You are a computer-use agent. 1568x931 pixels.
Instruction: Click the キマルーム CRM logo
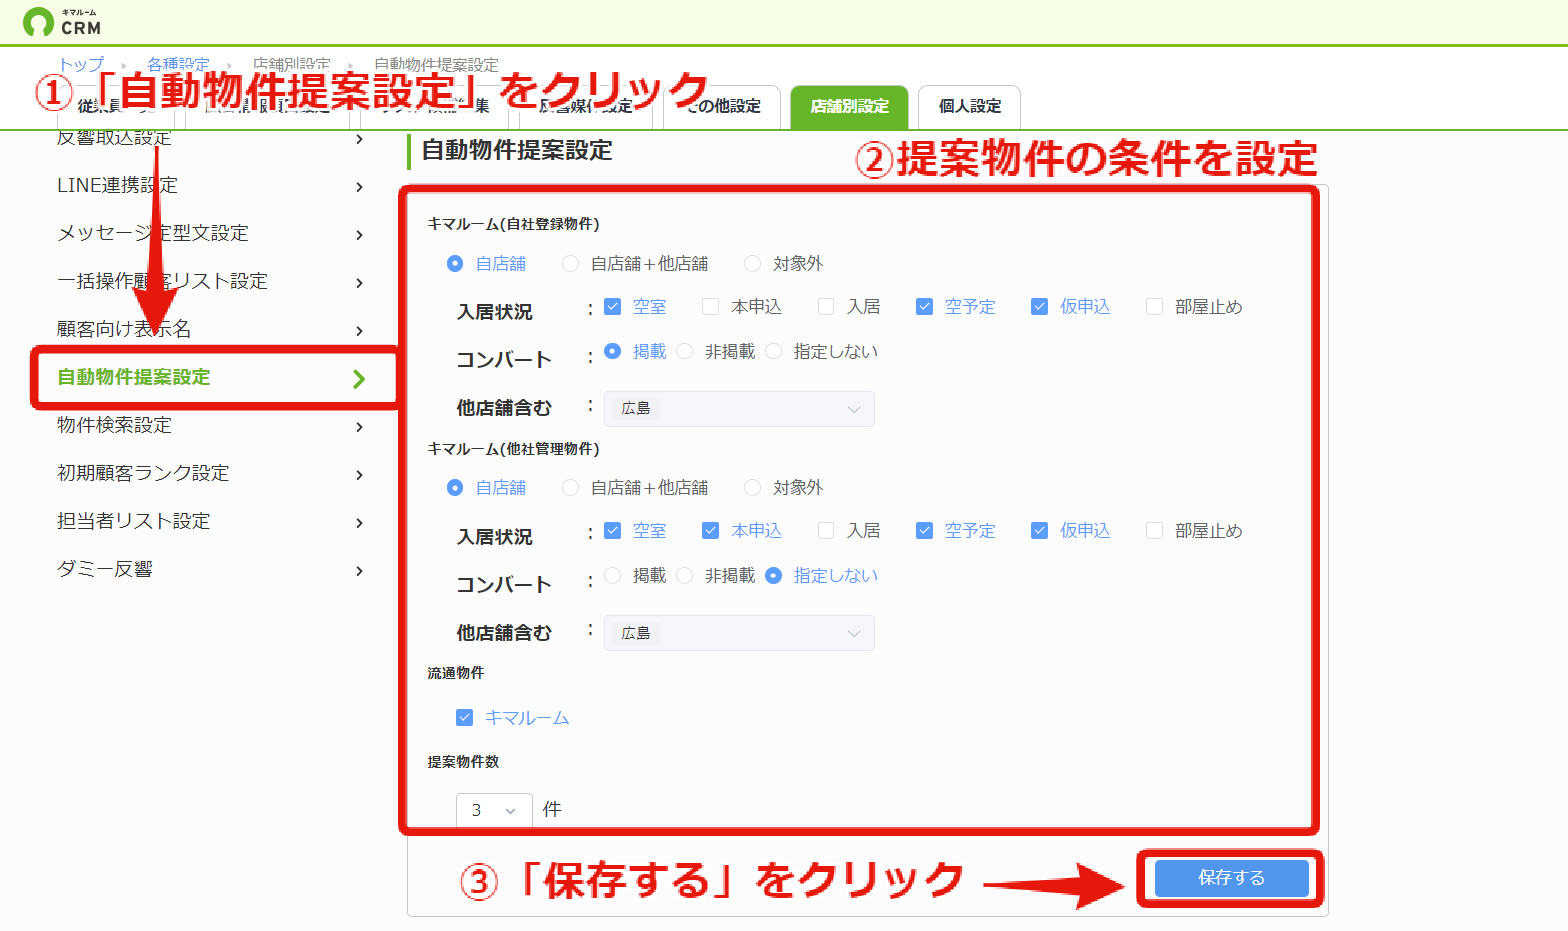(62, 21)
